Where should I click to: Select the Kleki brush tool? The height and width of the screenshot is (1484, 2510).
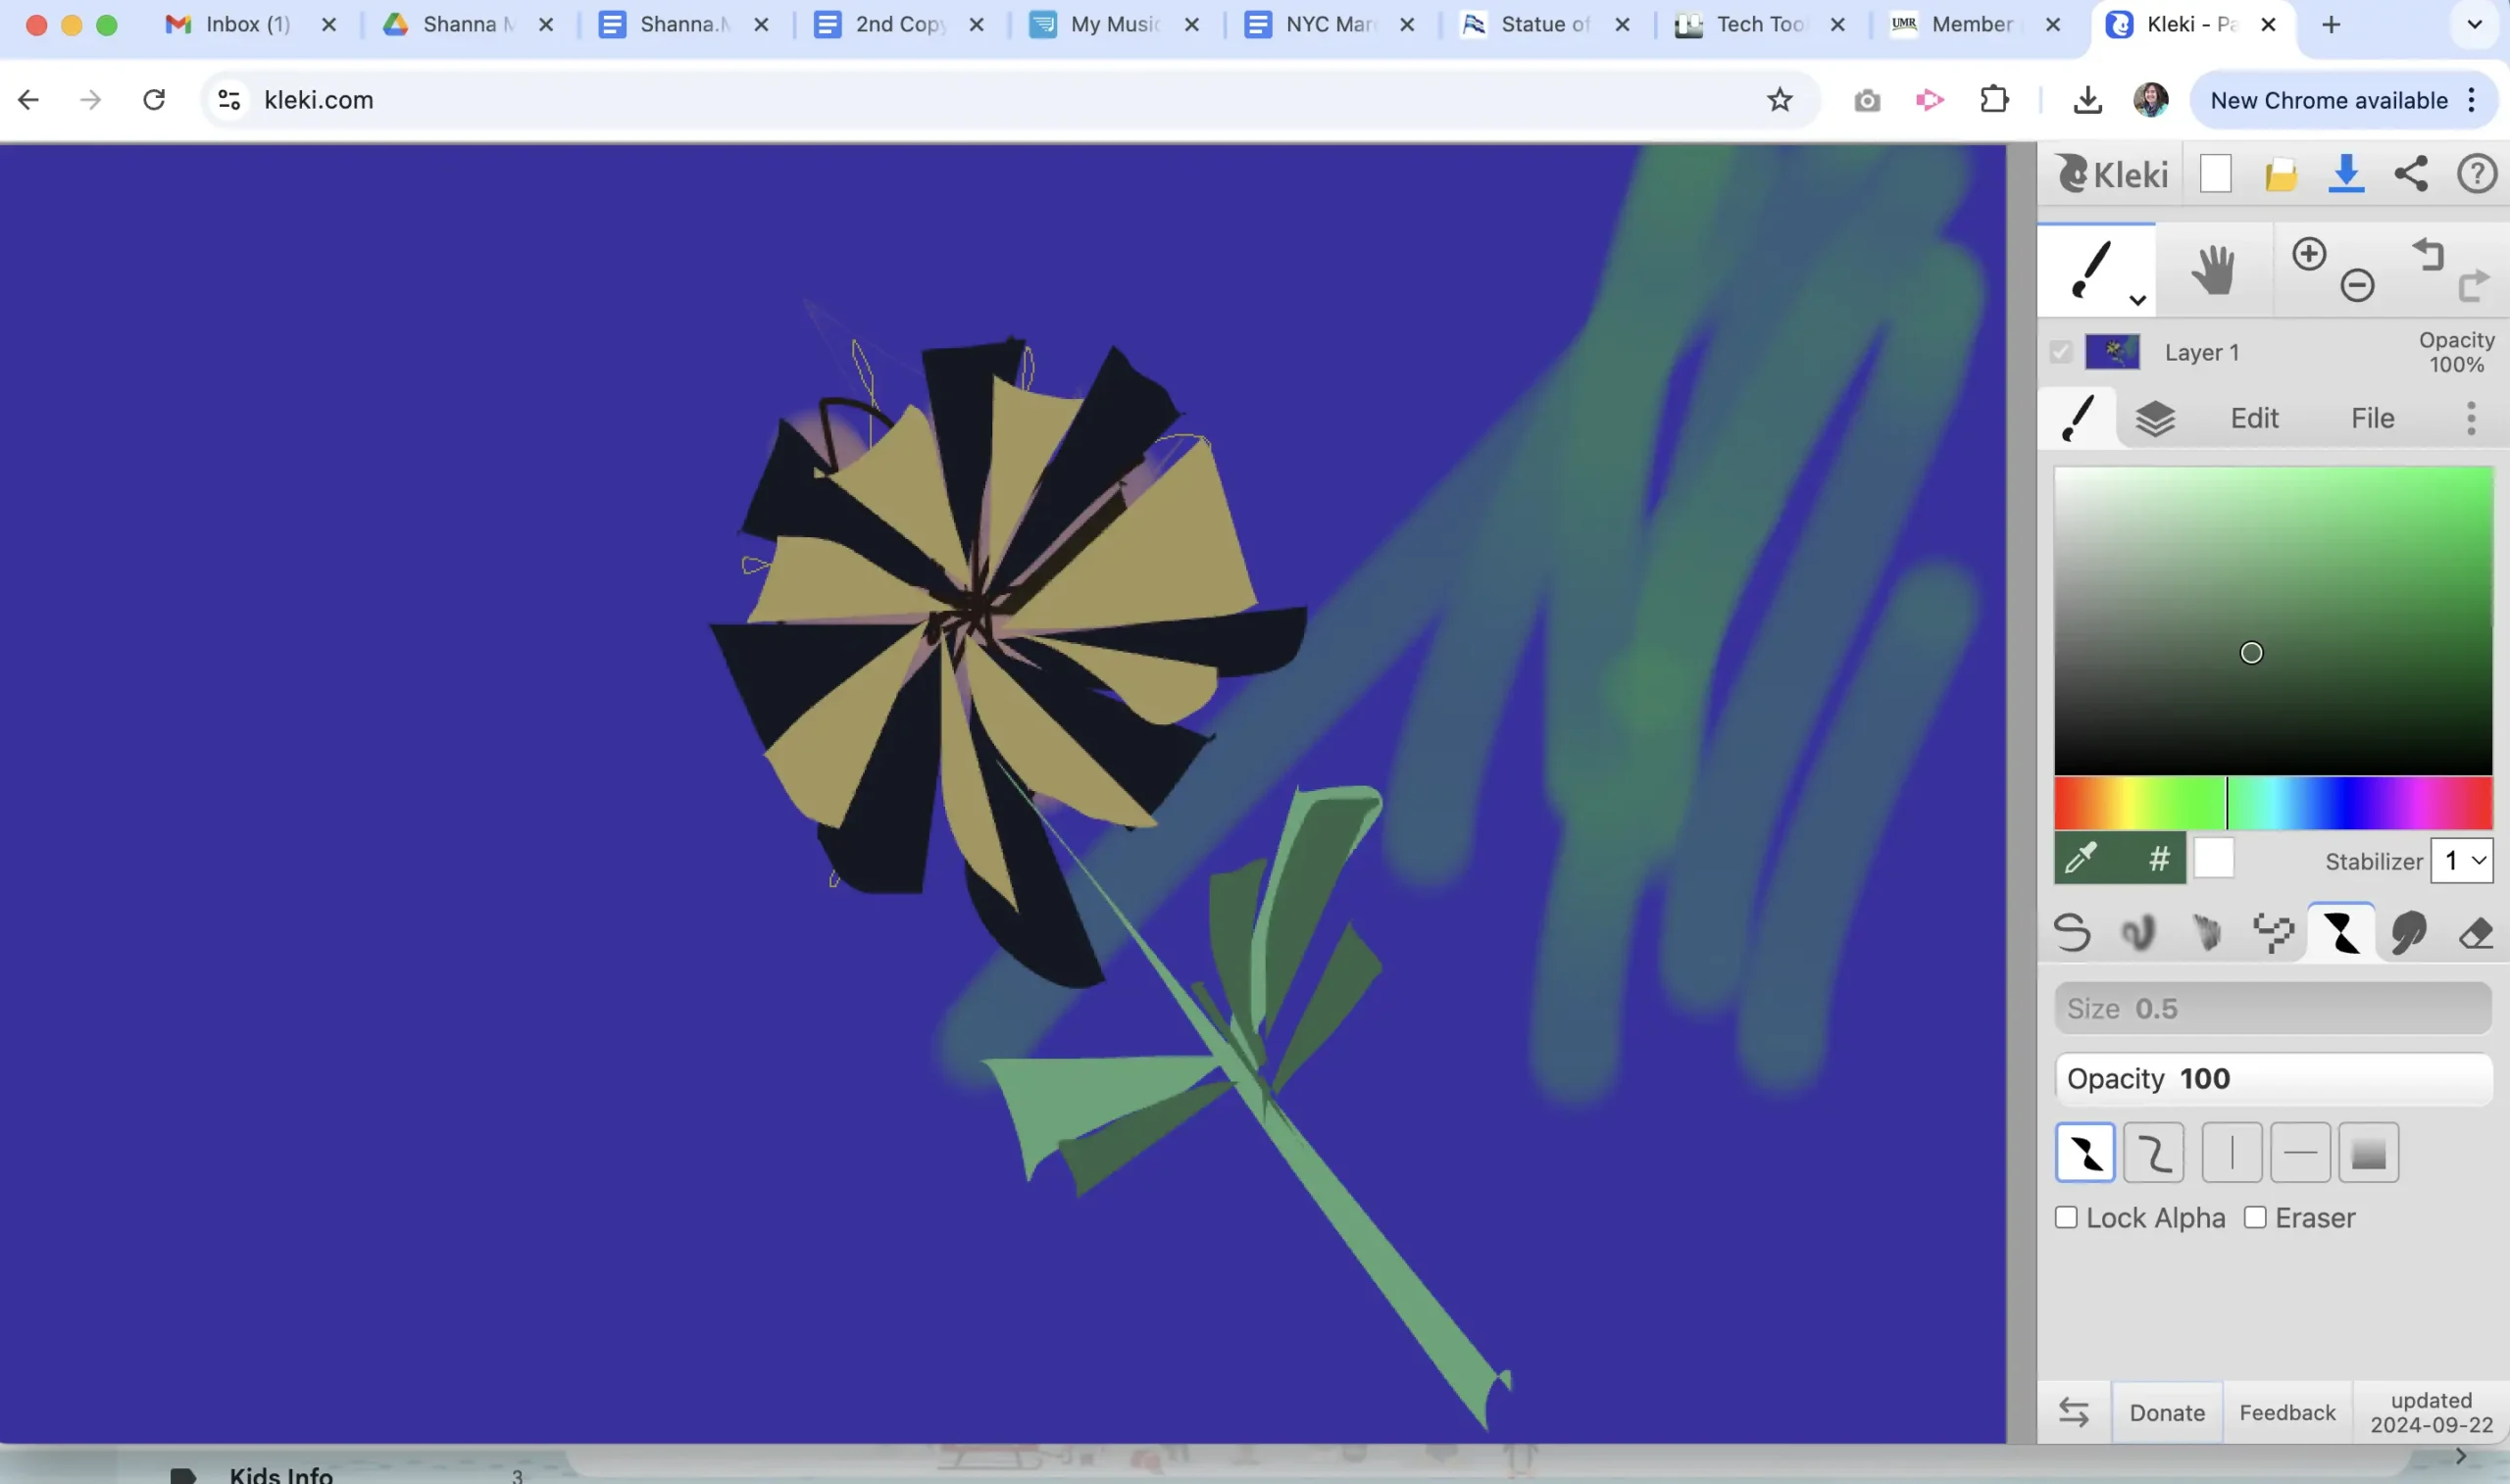click(x=2094, y=269)
